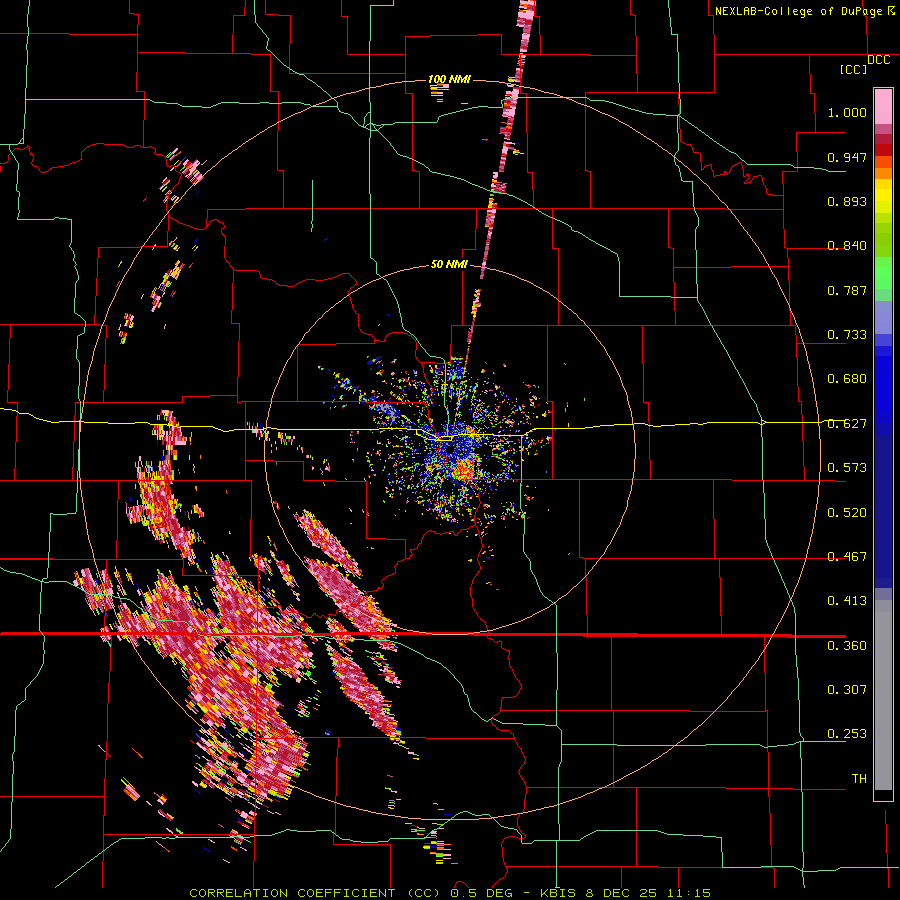
Task: Click the pink top segment of the color bar
Action: point(883,107)
